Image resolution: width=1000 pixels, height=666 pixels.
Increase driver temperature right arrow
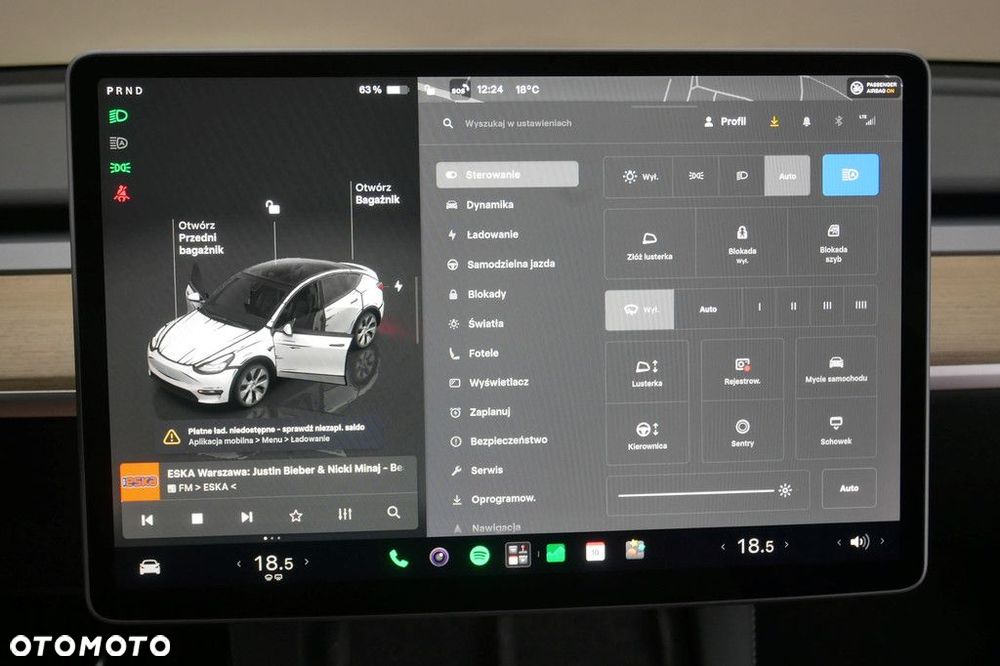pyautogui.click(x=307, y=561)
